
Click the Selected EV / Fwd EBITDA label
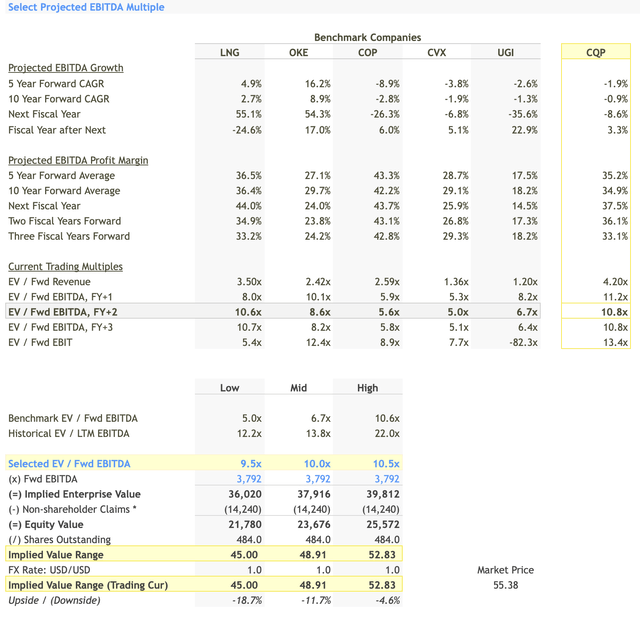tap(69, 464)
